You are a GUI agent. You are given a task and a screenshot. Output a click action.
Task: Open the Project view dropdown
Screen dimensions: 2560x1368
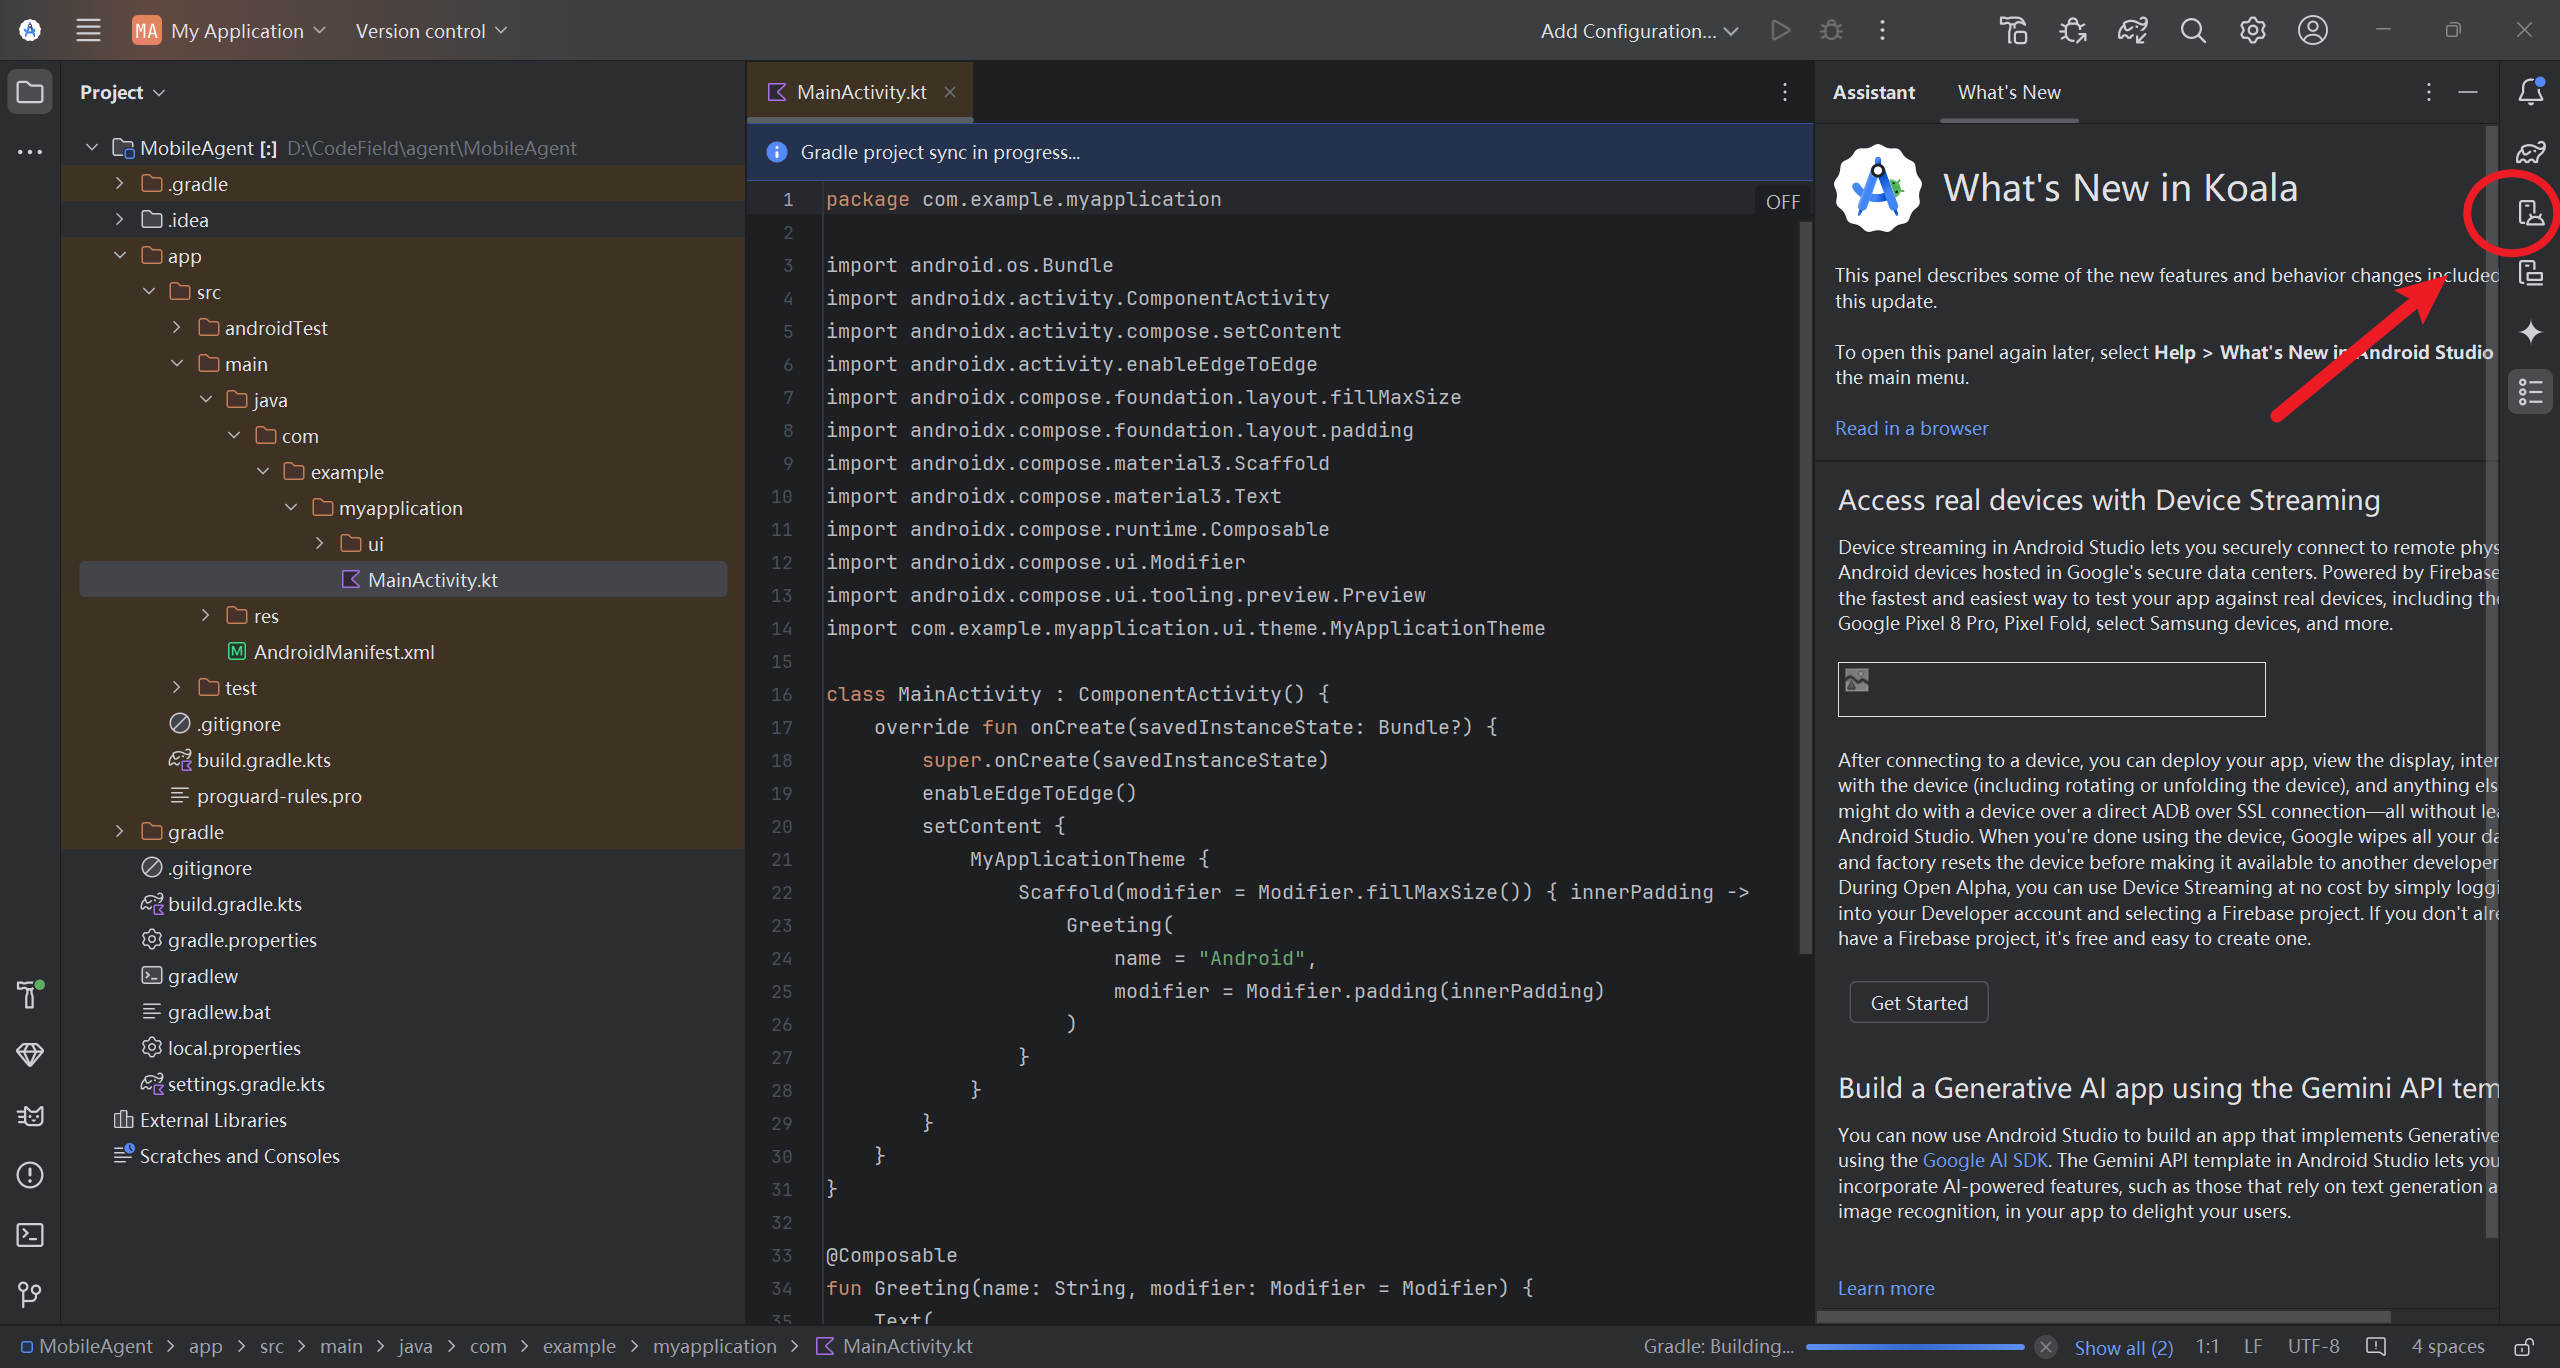coord(122,92)
